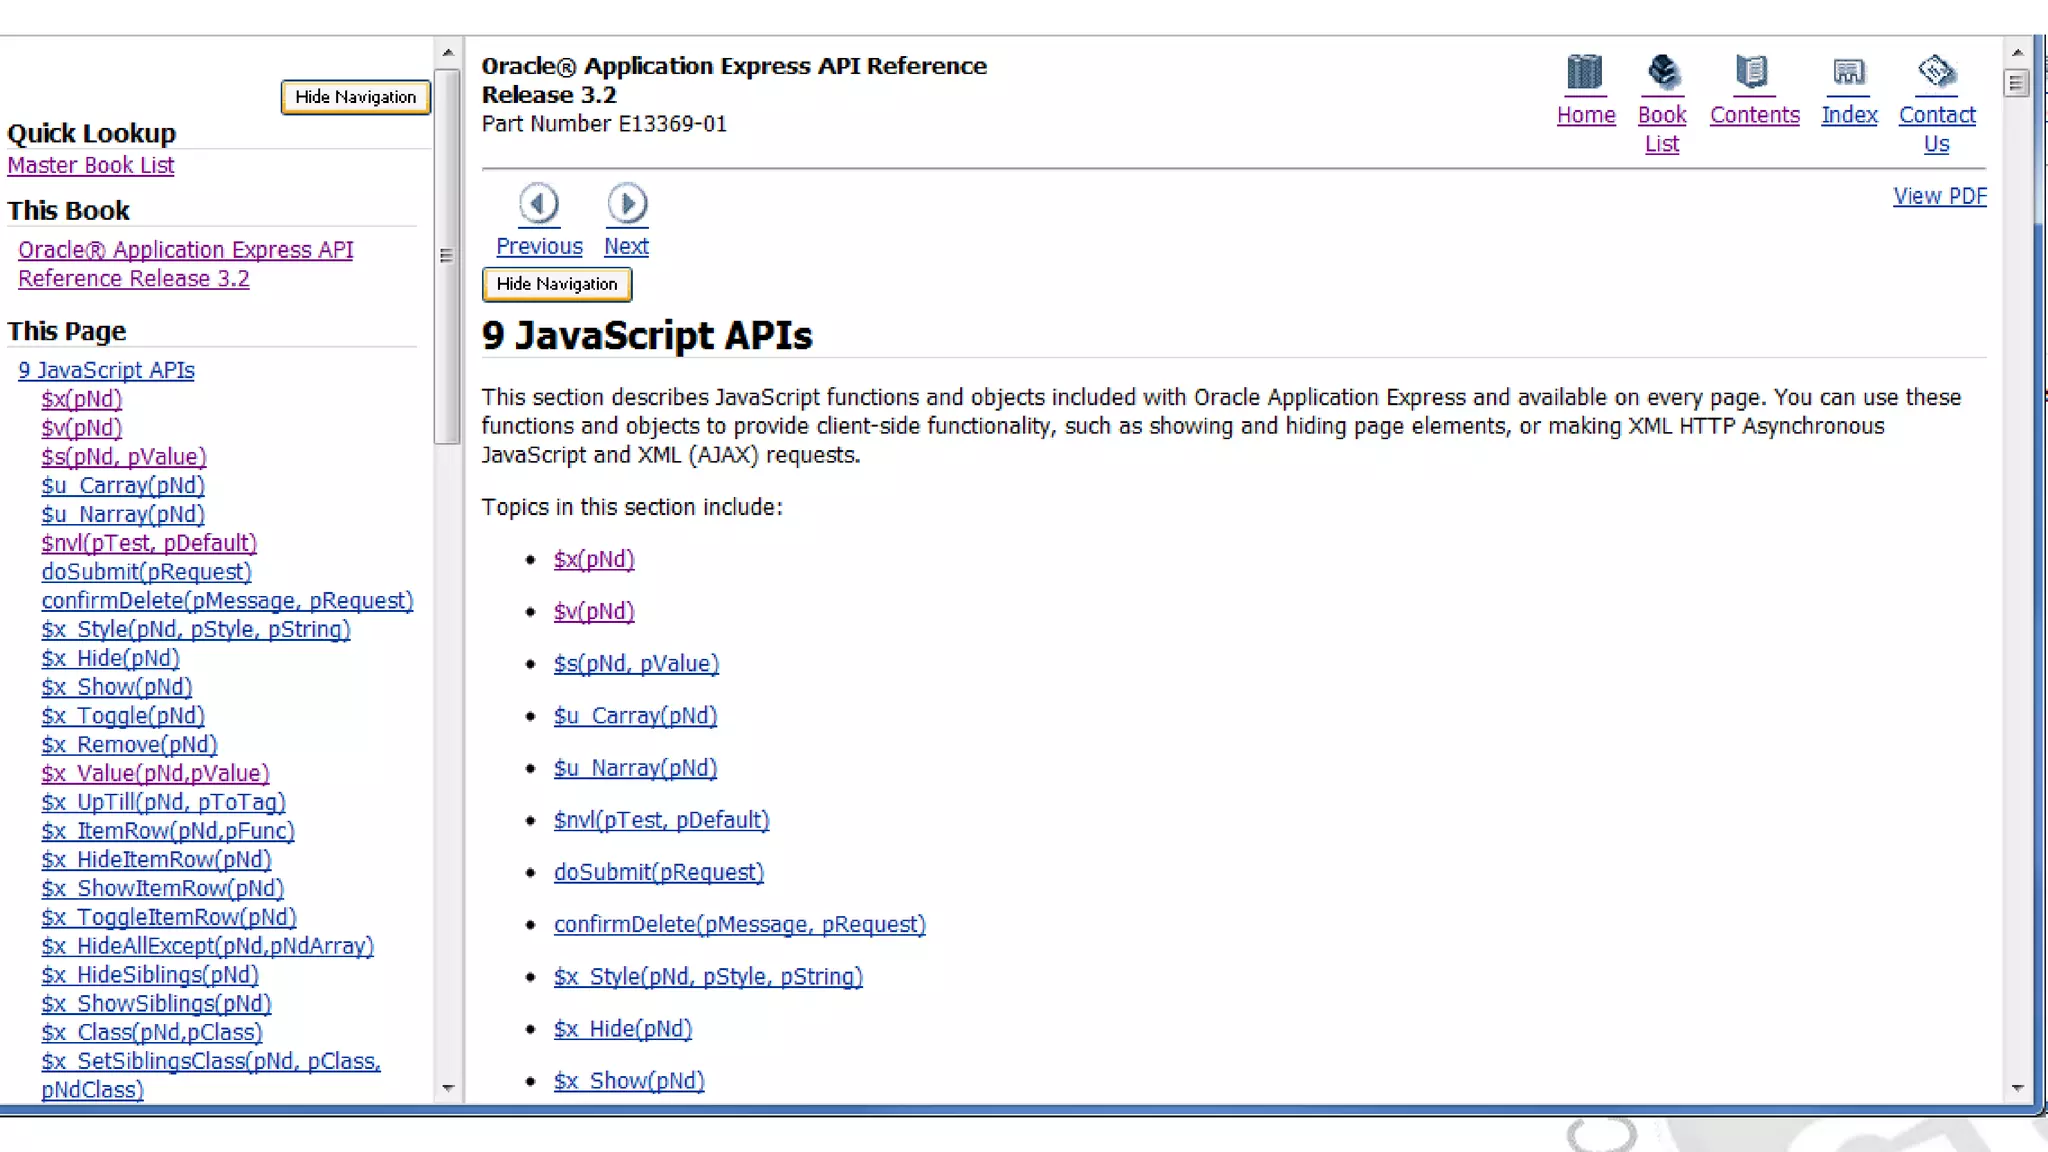The height and width of the screenshot is (1152, 2048).
Task: Click $x_HideSiblings(pNd) in the sidebar
Action: point(150,975)
